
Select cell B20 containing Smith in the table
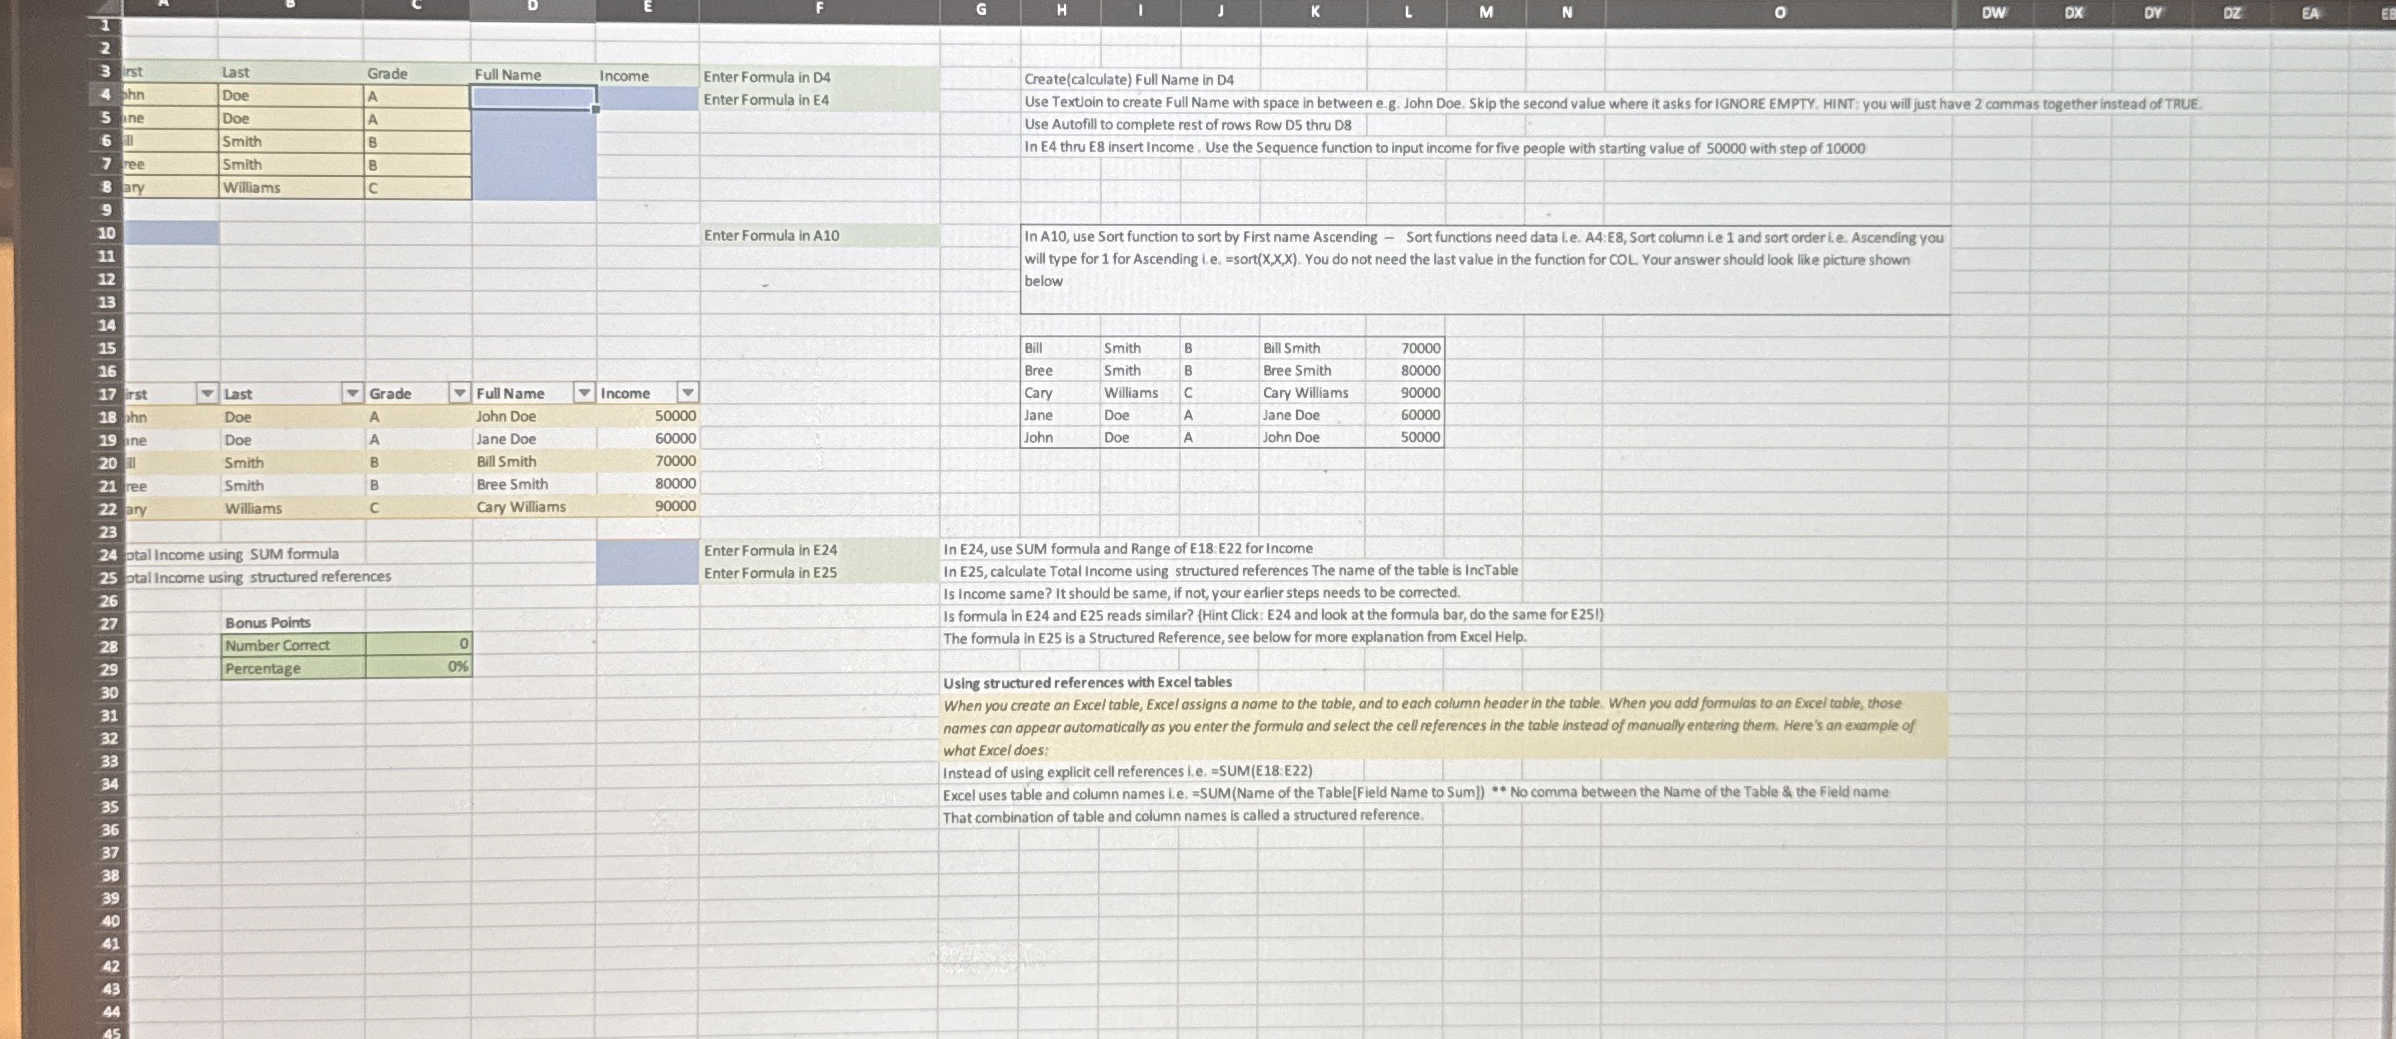[292, 462]
